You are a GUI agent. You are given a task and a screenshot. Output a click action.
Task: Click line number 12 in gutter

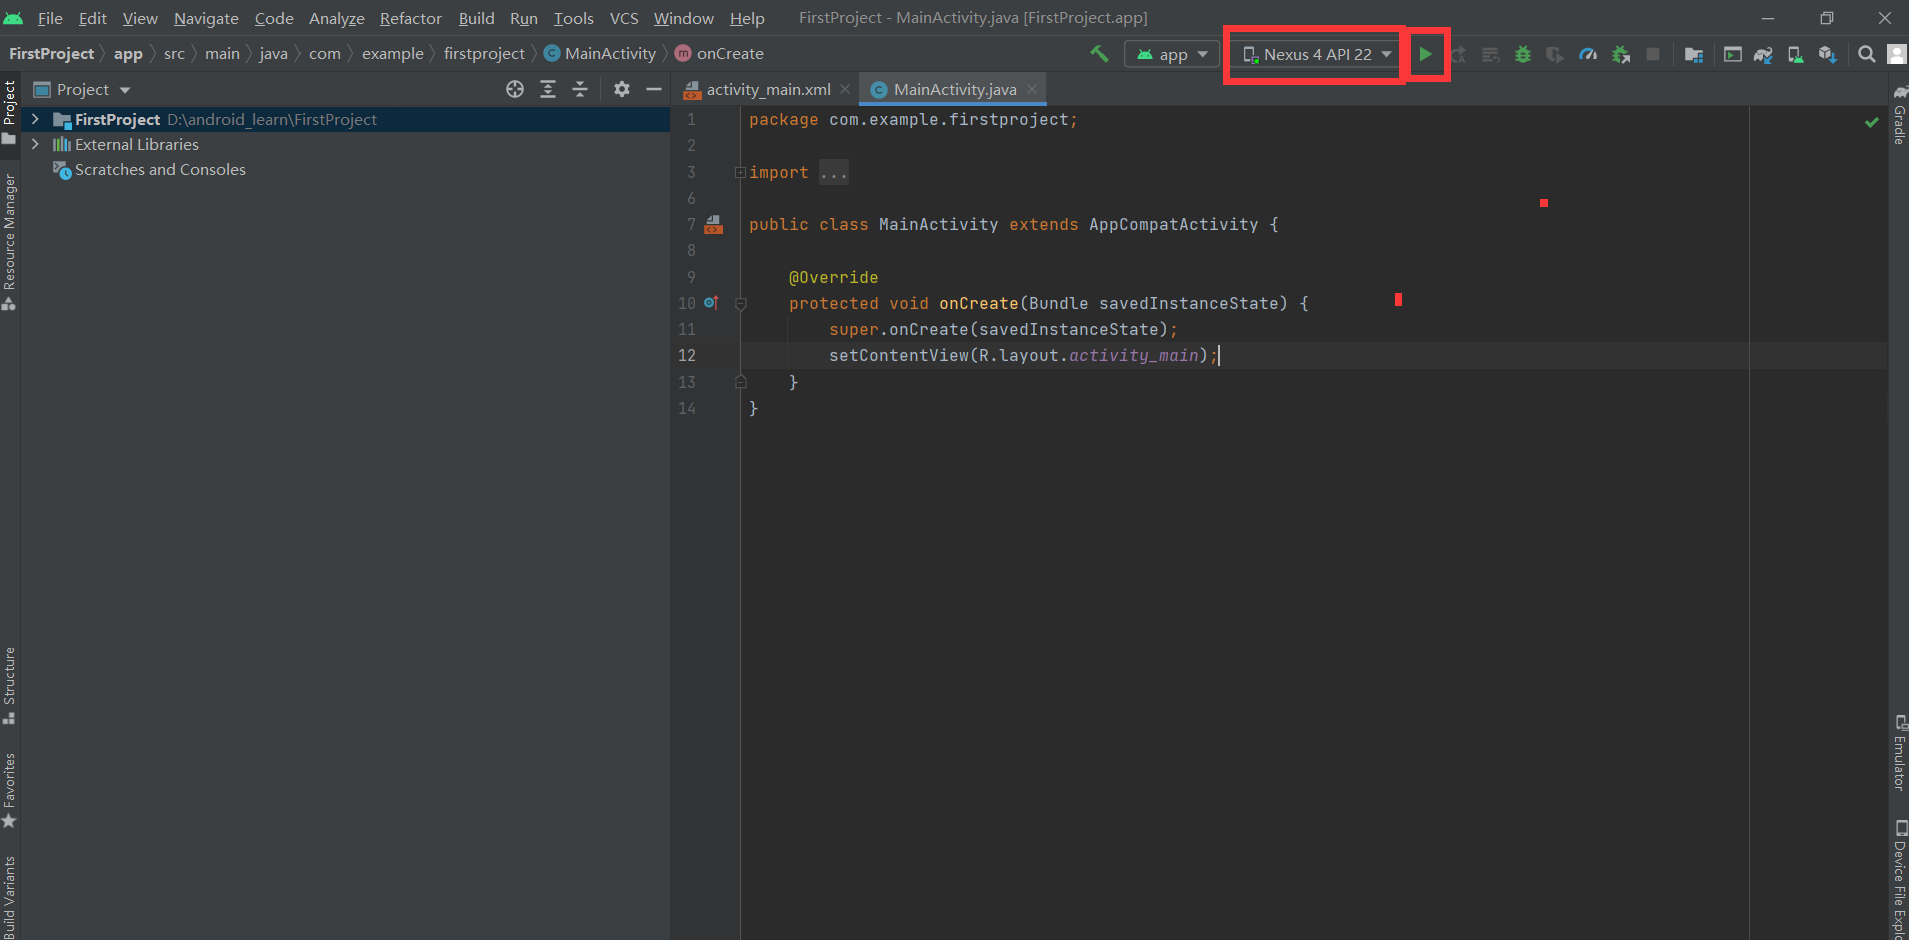(687, 355)
